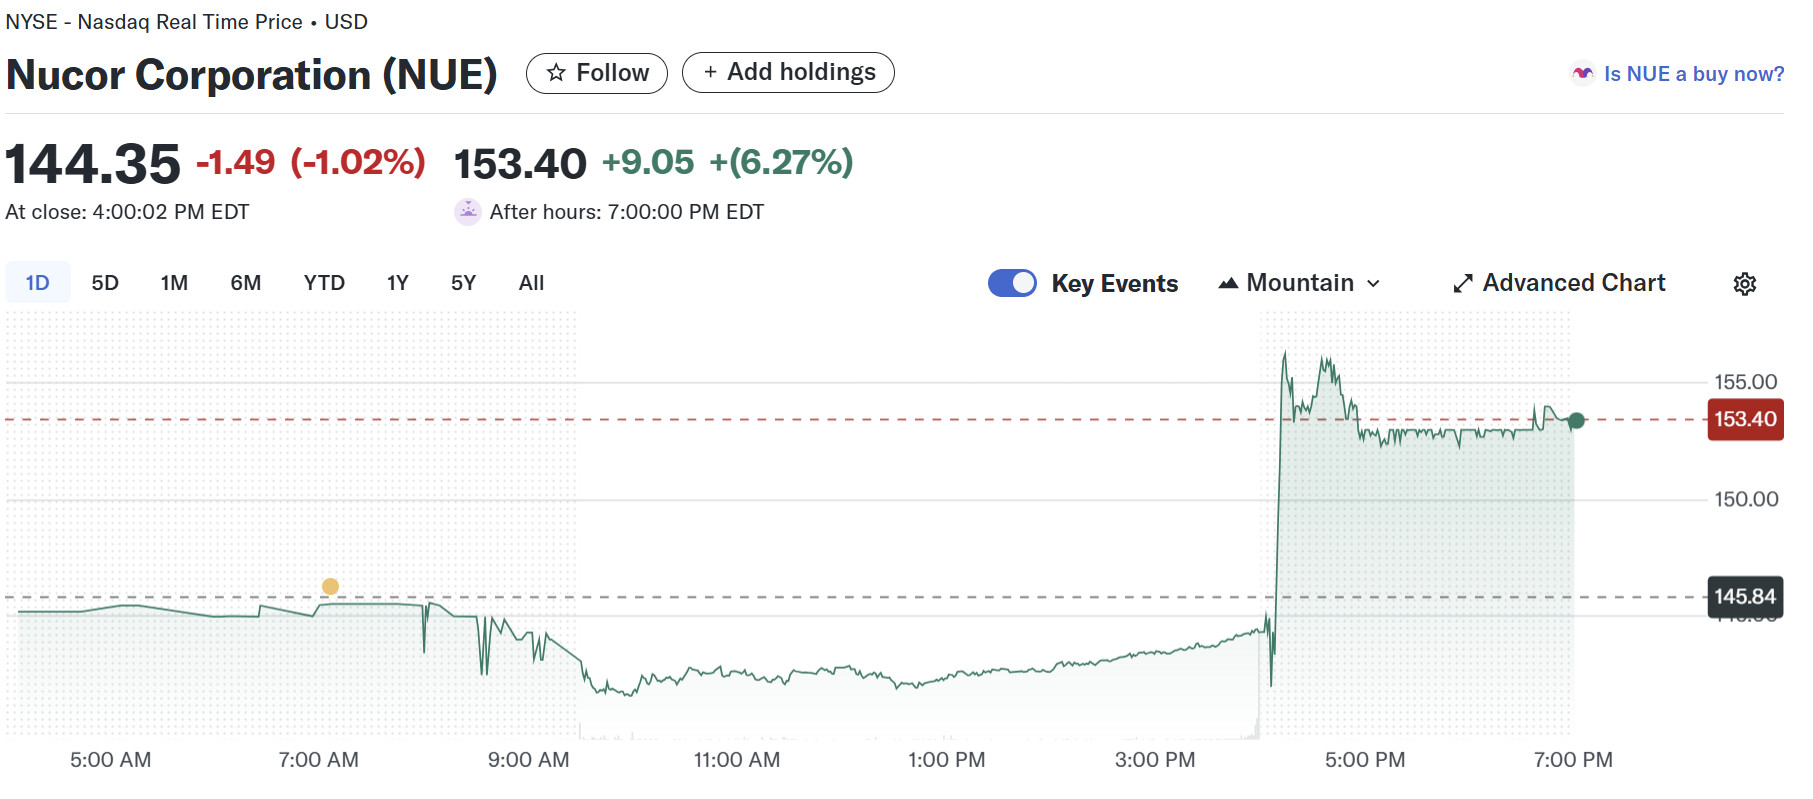Toggle the Key Events switch off
The image size is (1813, 799).
click(1012, 283)
